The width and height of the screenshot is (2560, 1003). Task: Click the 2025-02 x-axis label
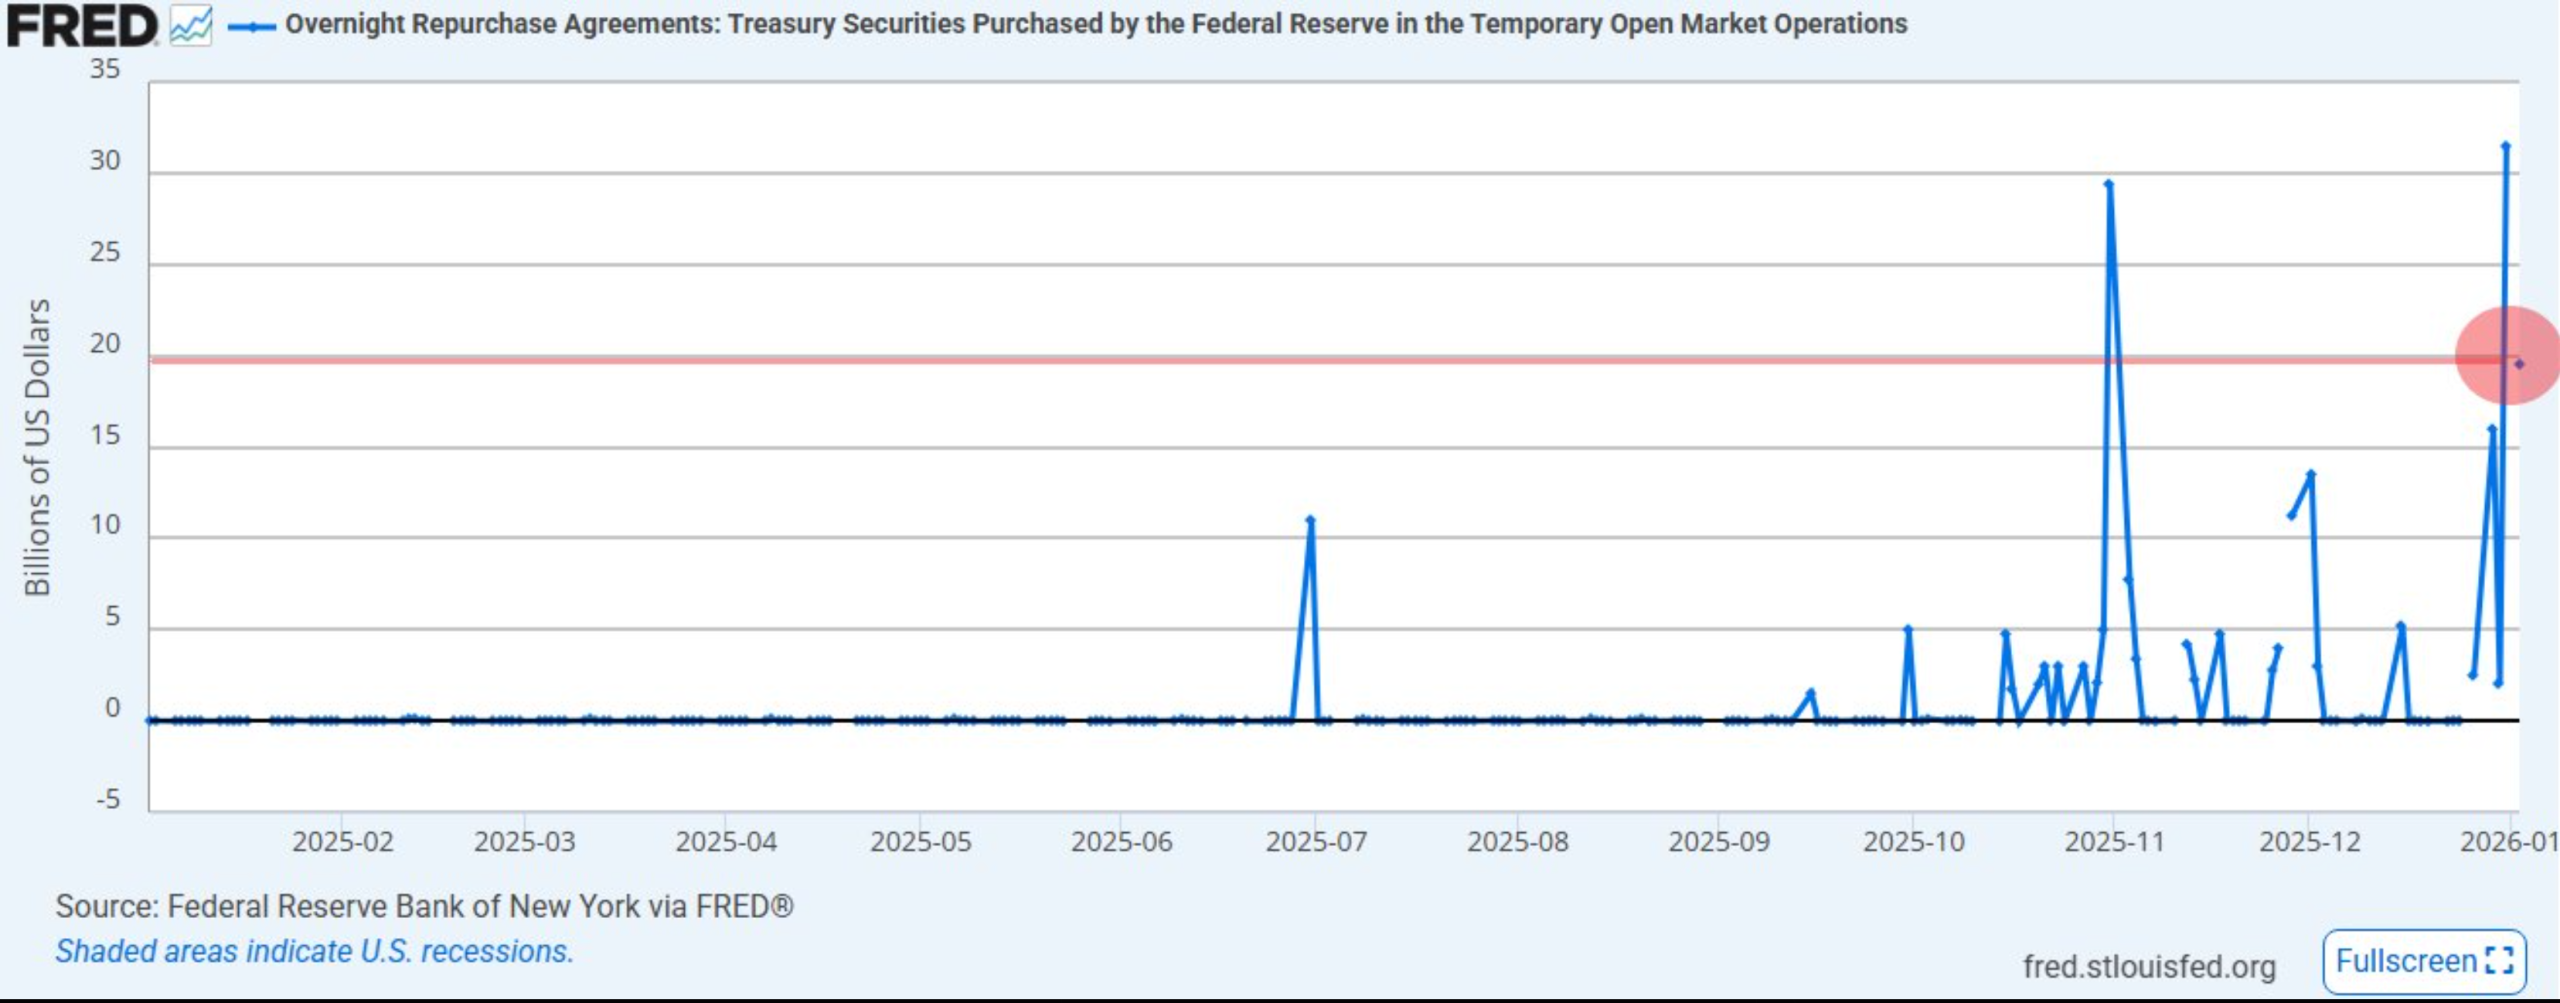pos(342,841)
